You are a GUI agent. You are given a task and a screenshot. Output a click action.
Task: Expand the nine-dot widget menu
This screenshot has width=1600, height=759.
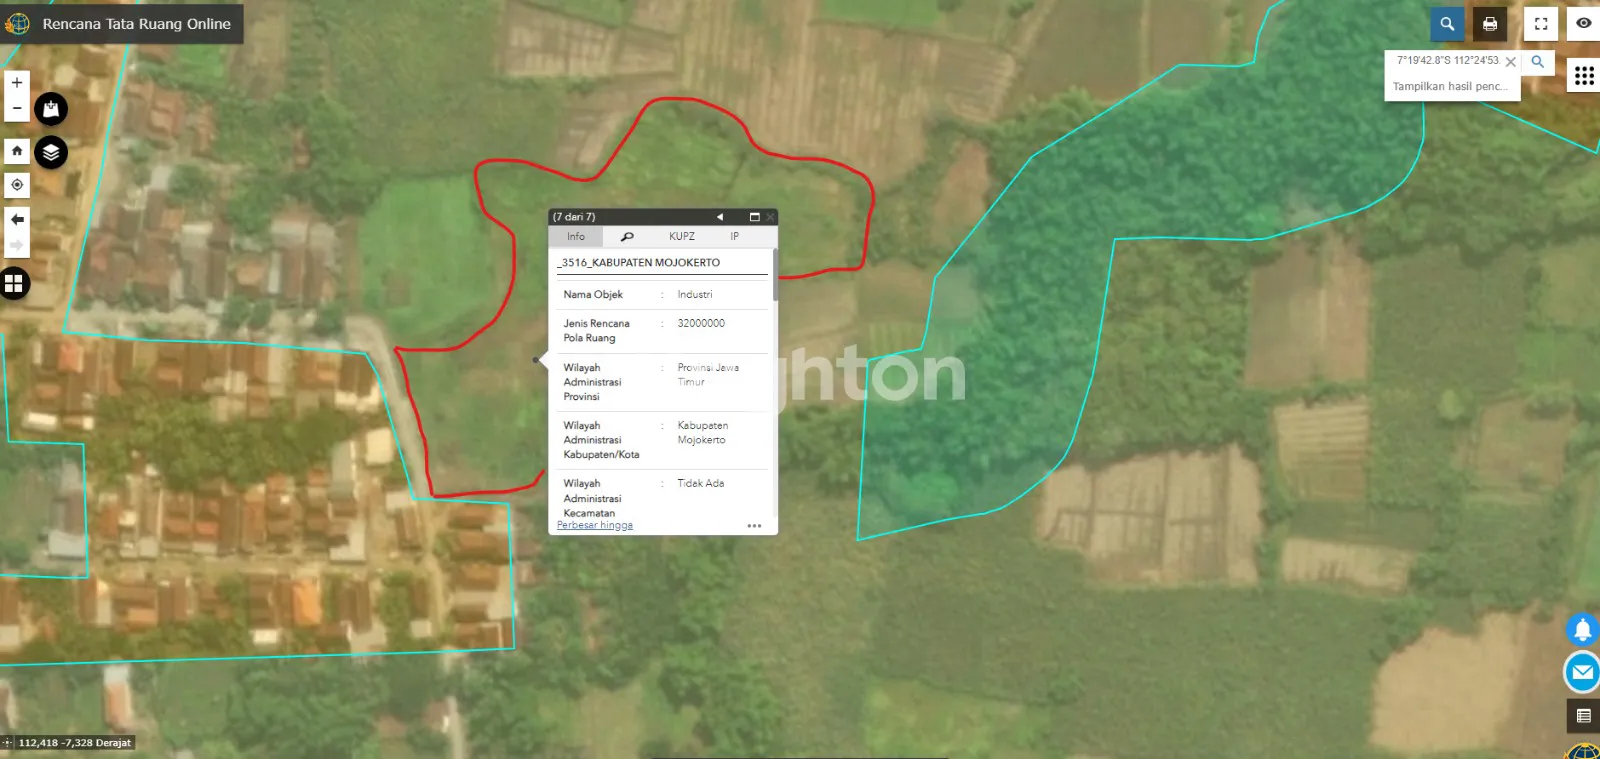tap(1584, 76)
